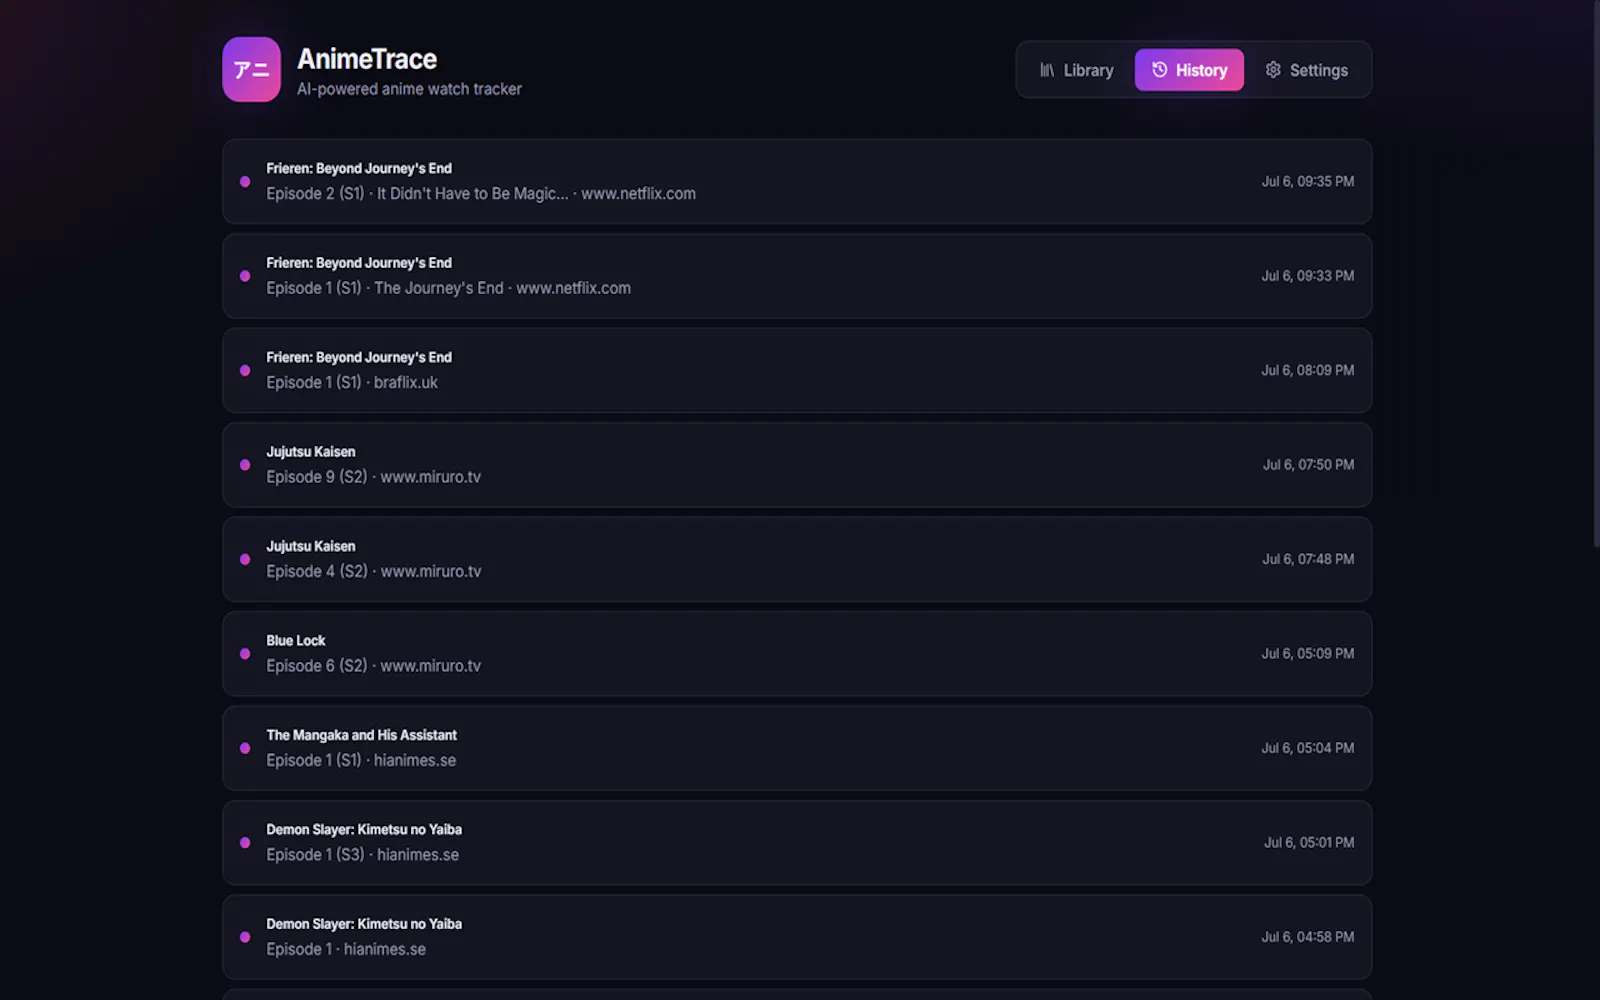Click the Library books icon
1600x1000 pixels.
point(1047,70)
